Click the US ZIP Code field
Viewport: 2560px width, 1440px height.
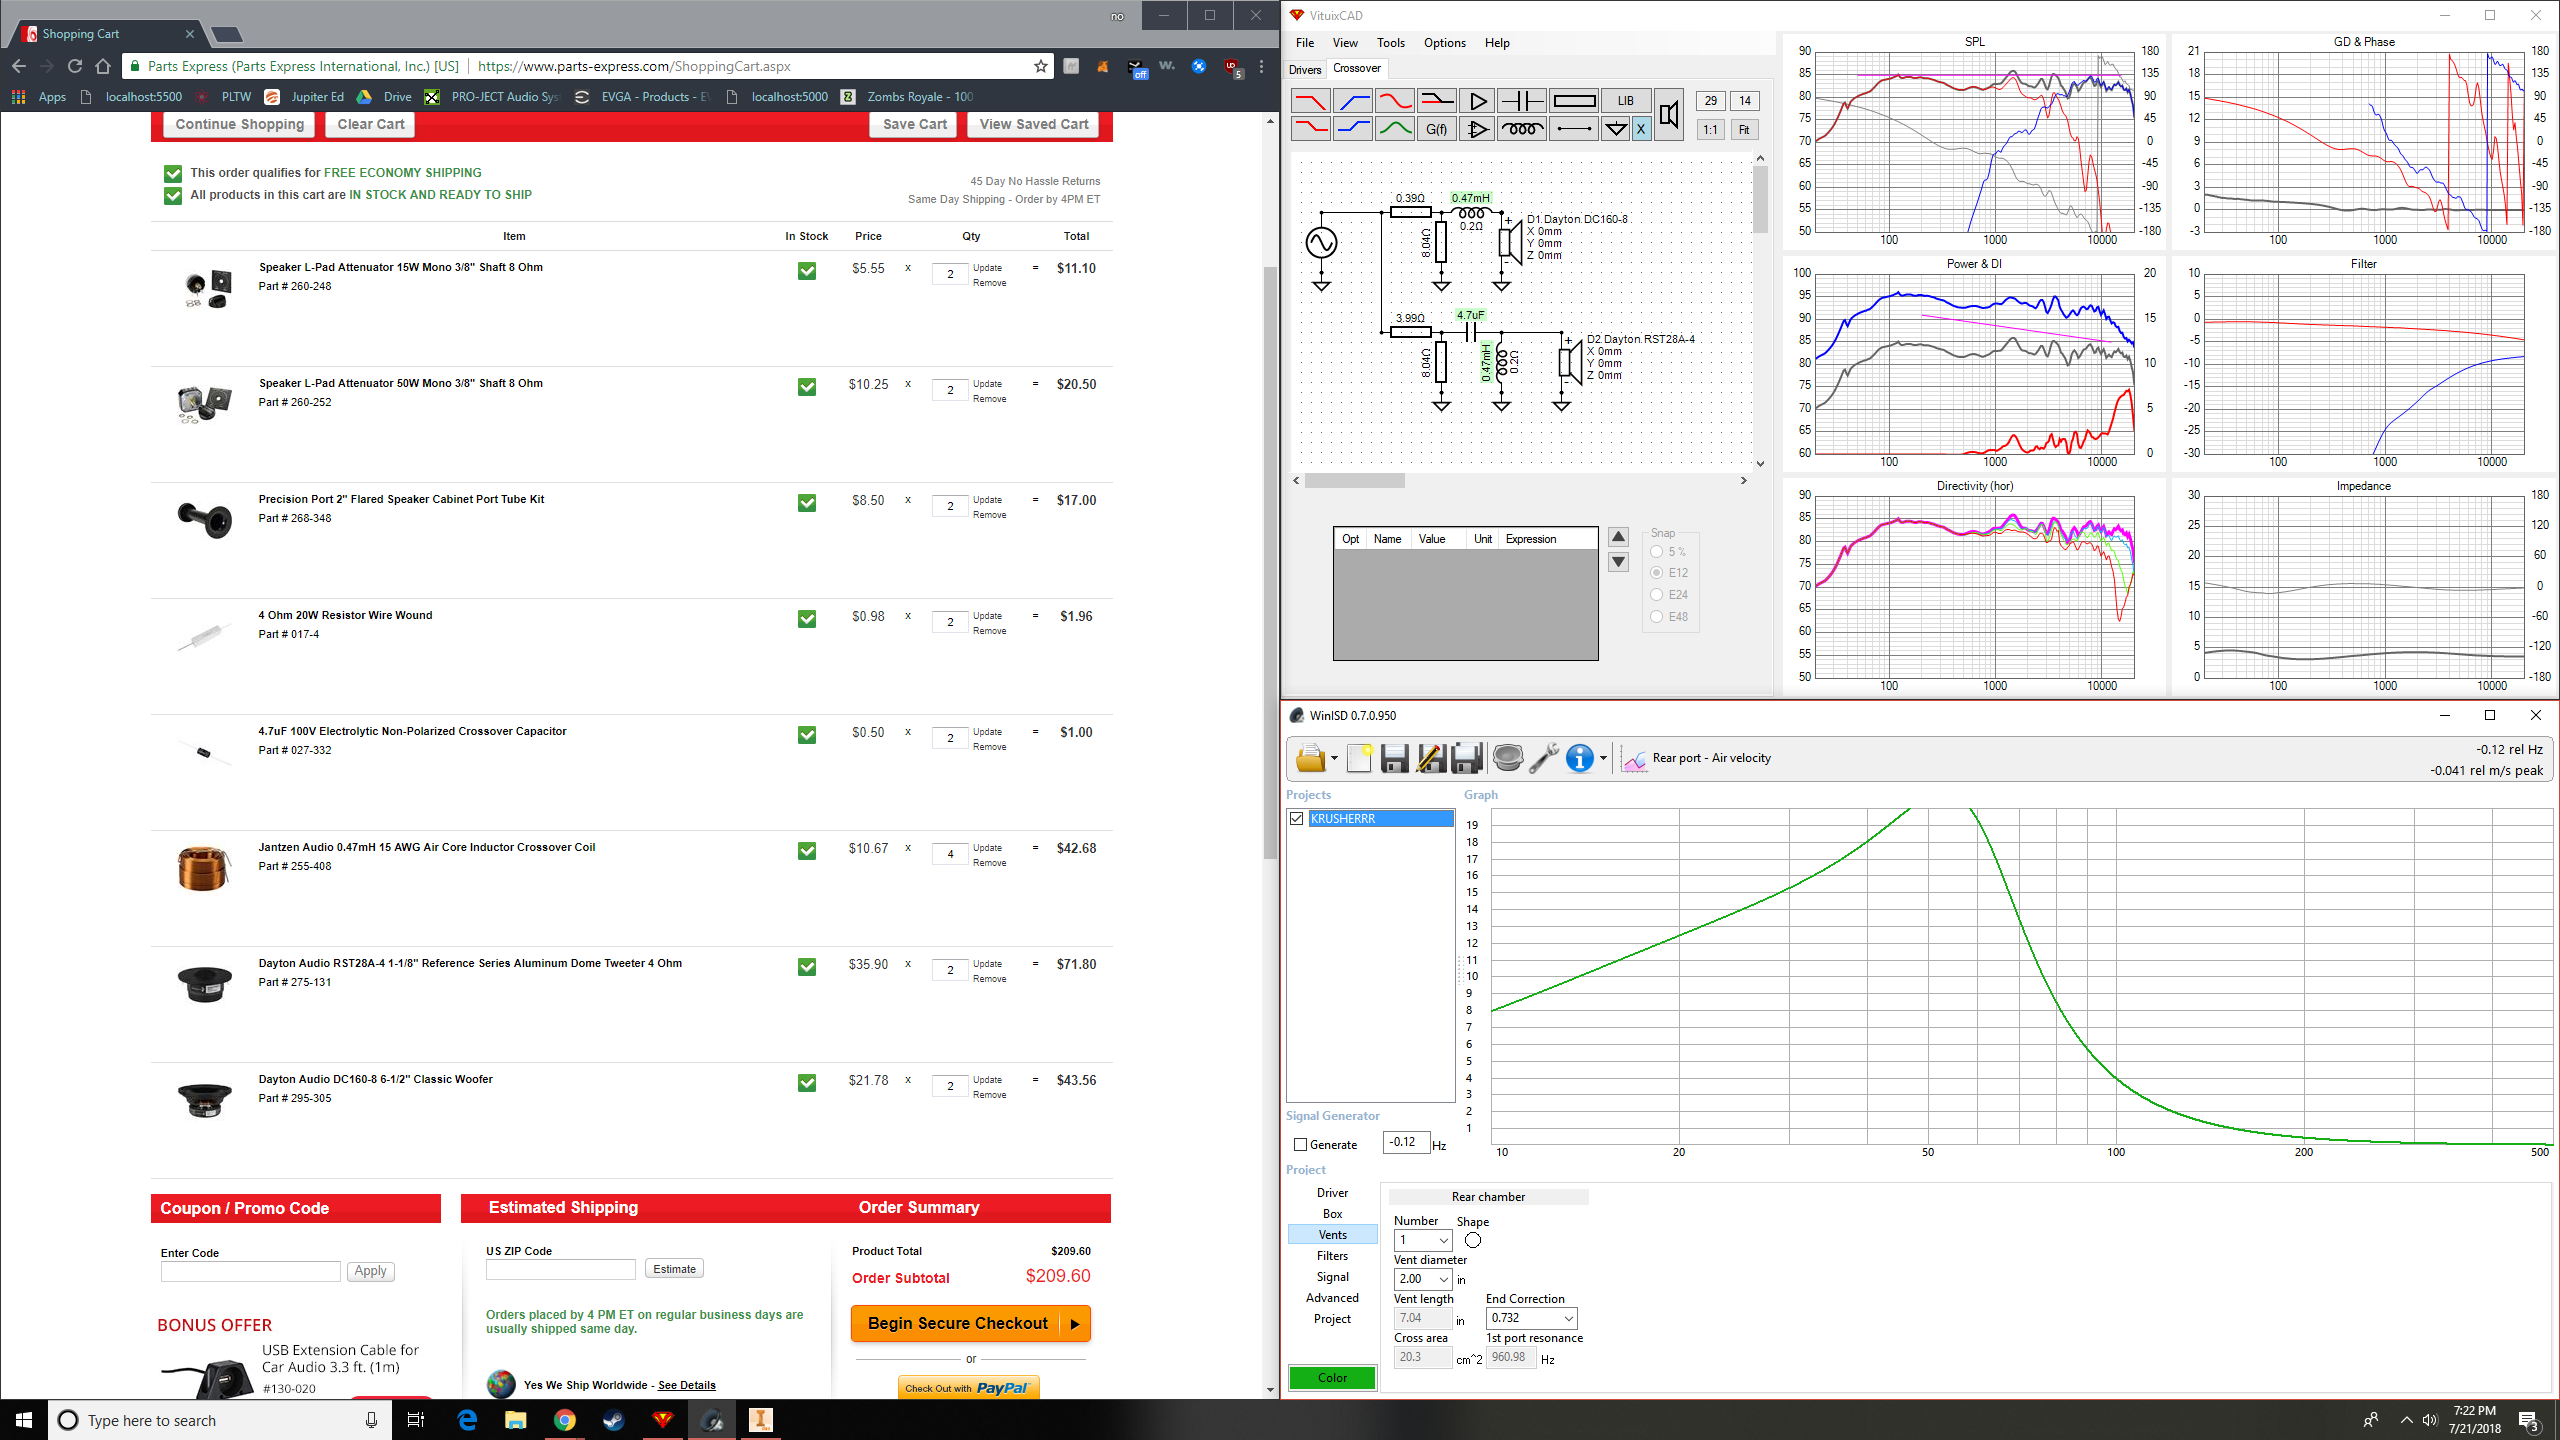[x=560, y=1269]
